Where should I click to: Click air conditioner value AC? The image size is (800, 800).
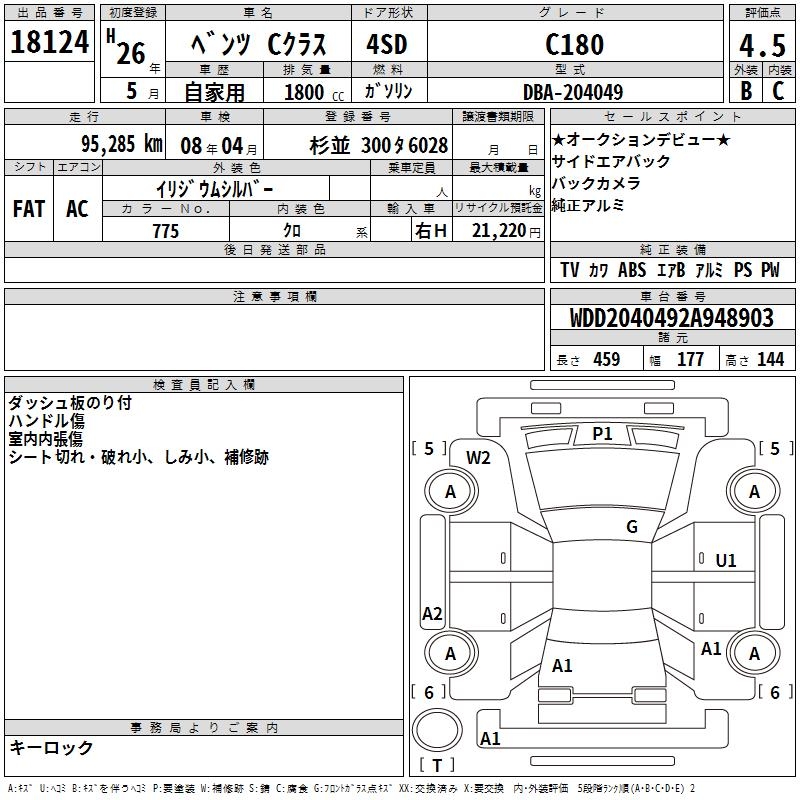pyautogui.click(x=77, y=209)
